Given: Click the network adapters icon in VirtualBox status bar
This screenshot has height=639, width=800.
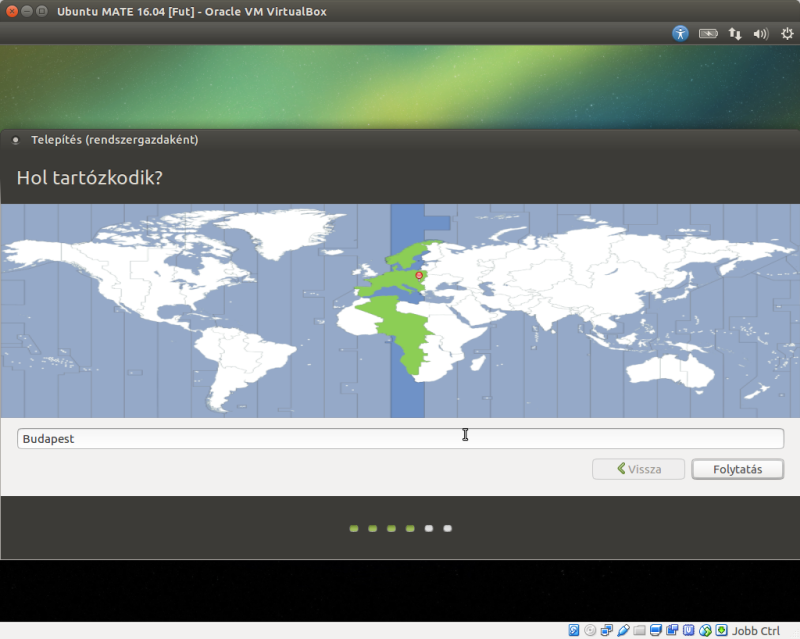Looking at the screenshot, I should click(x=607, y=630).
